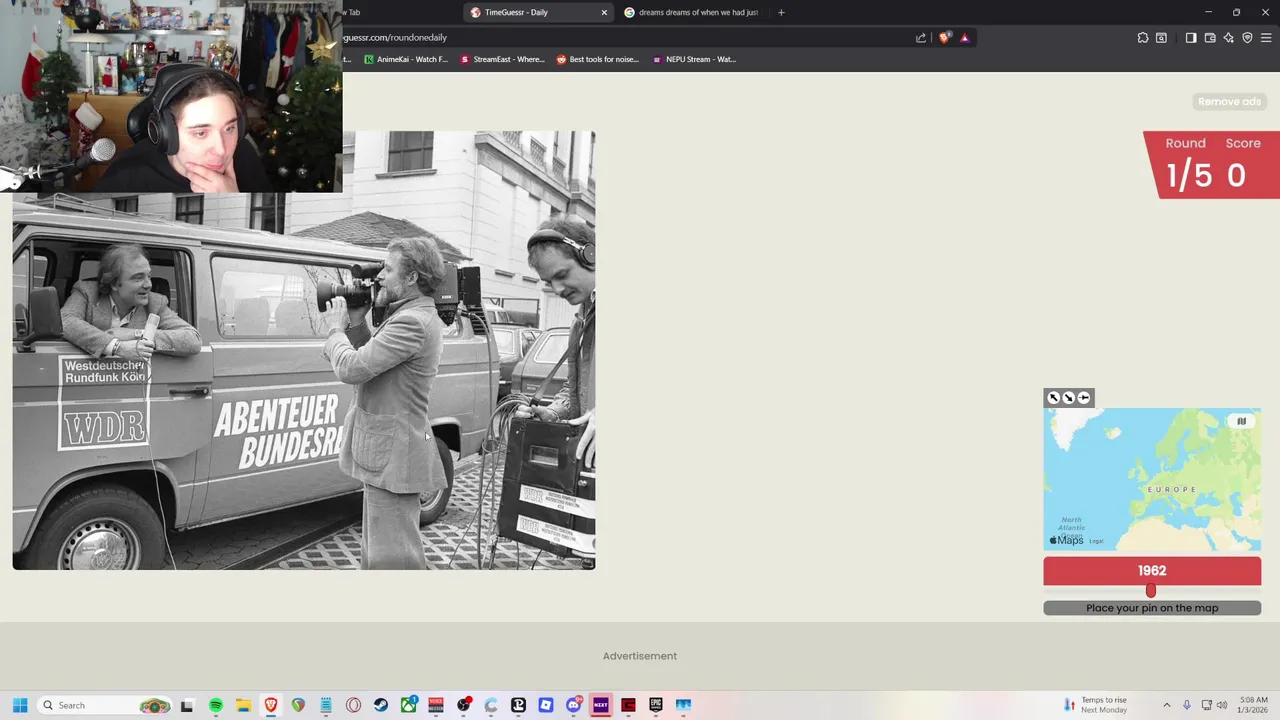Open the NEPU Stream - Wat... bookmark
This screenshot has width=1280, height=720.
(x=694, y=59)
